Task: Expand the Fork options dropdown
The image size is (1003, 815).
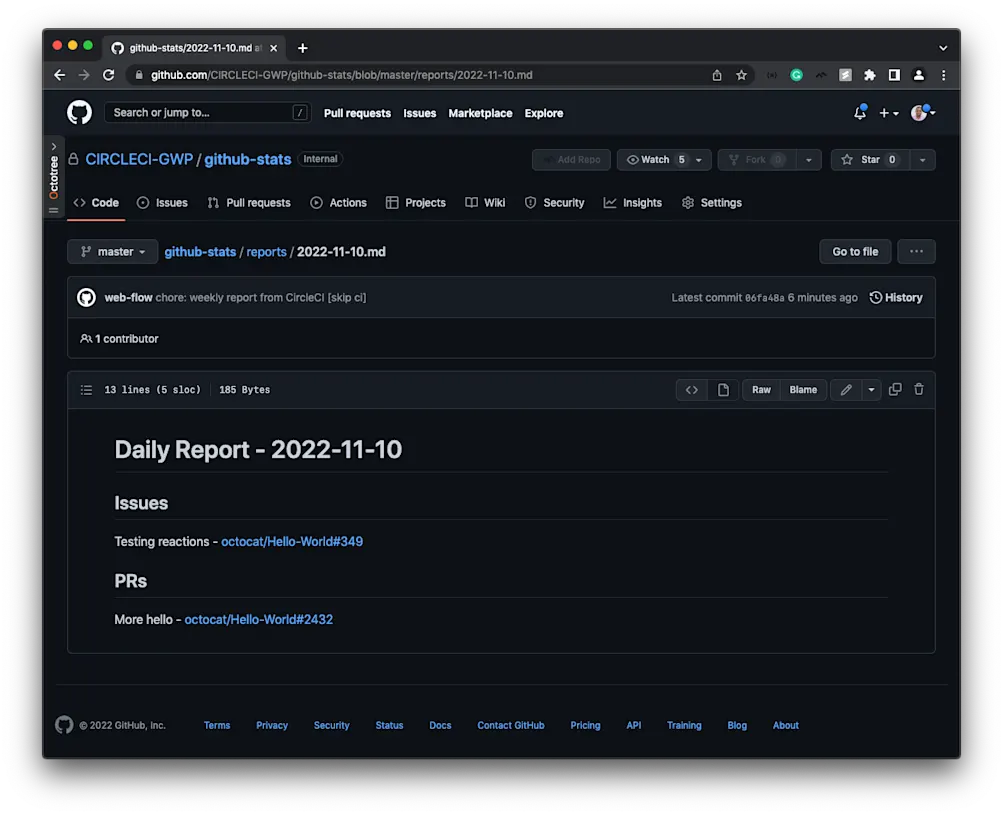Action: [x=809, y=159]
